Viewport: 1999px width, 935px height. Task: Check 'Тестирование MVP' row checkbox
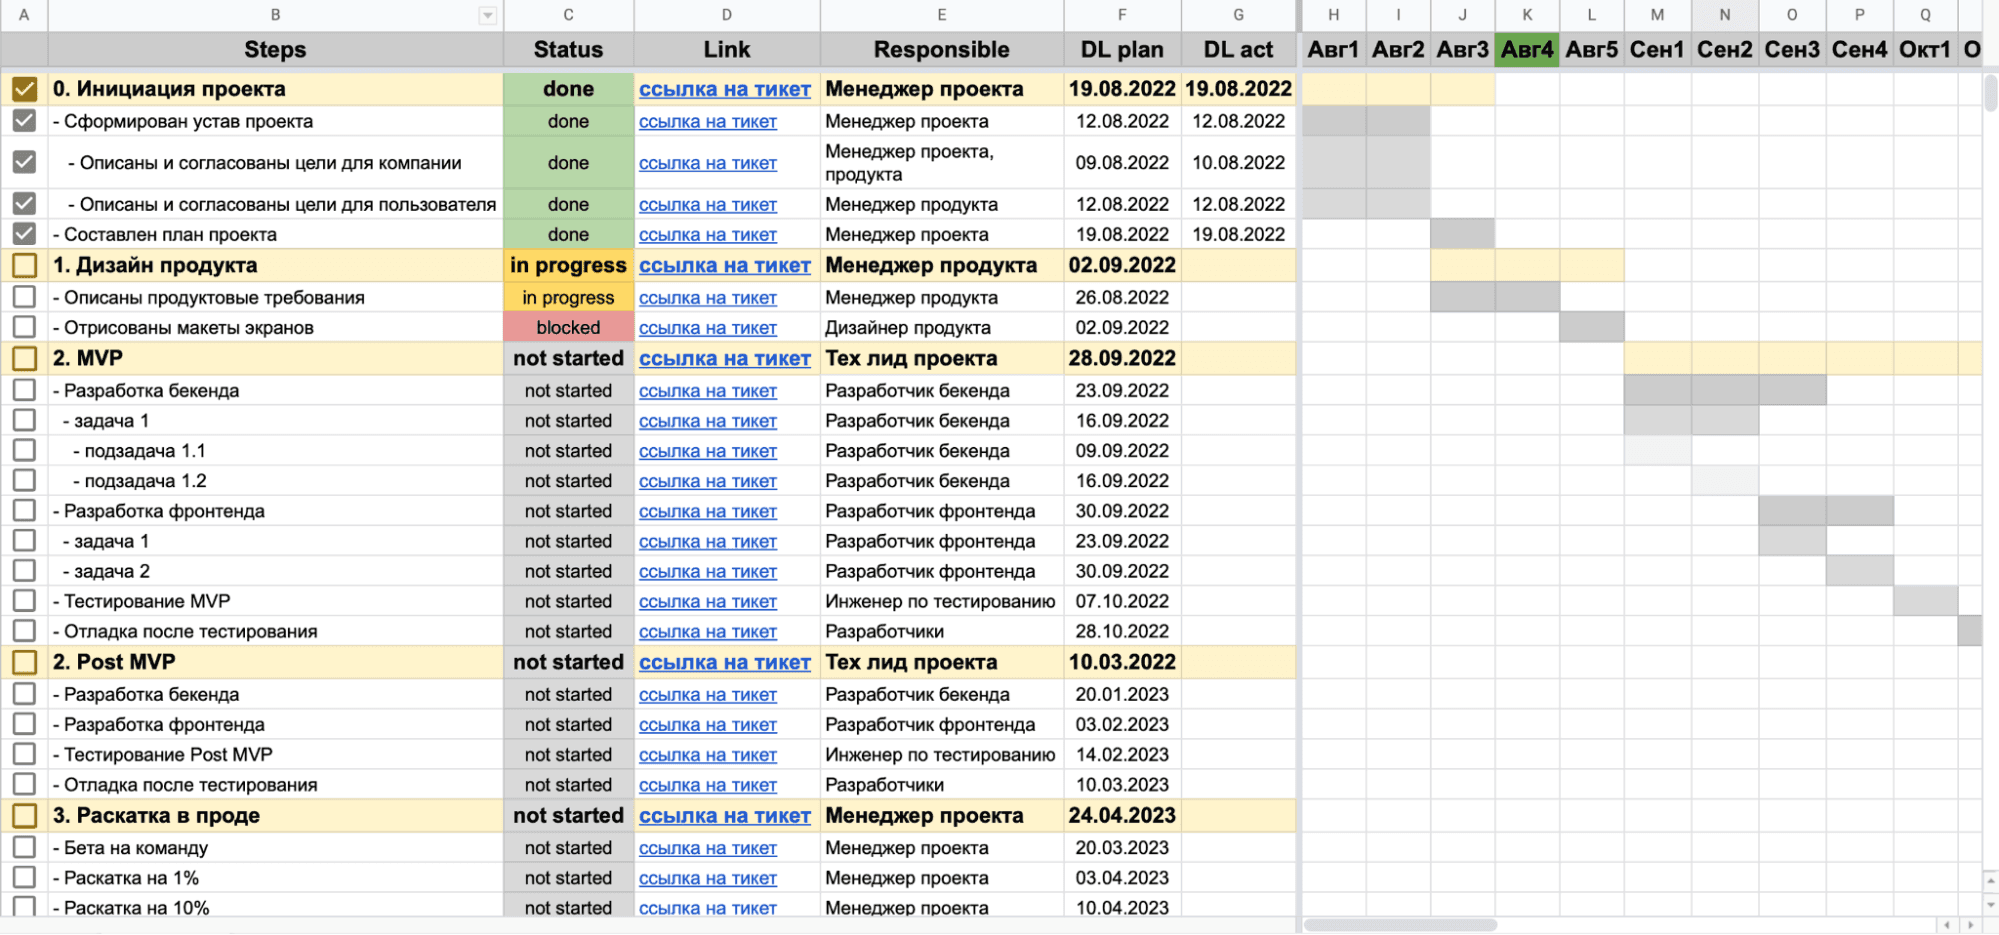pos(25,601)
